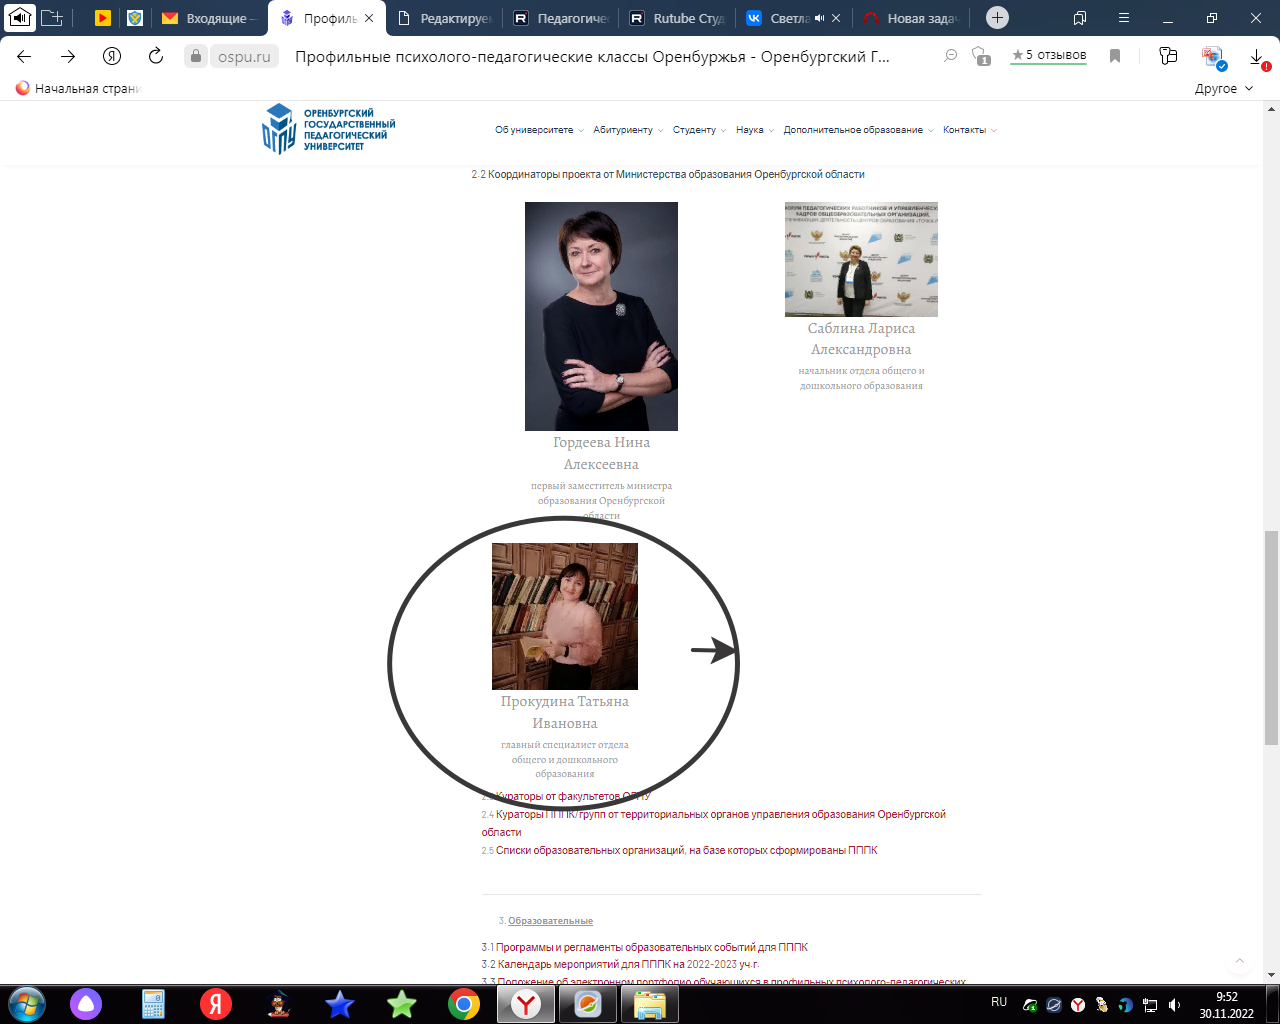Image resolution: width=1280 pixels, height=1024 pixels.
Task: Click heading 2.2 Координаторы проекта от Министерства
Action: pos(668,174)
